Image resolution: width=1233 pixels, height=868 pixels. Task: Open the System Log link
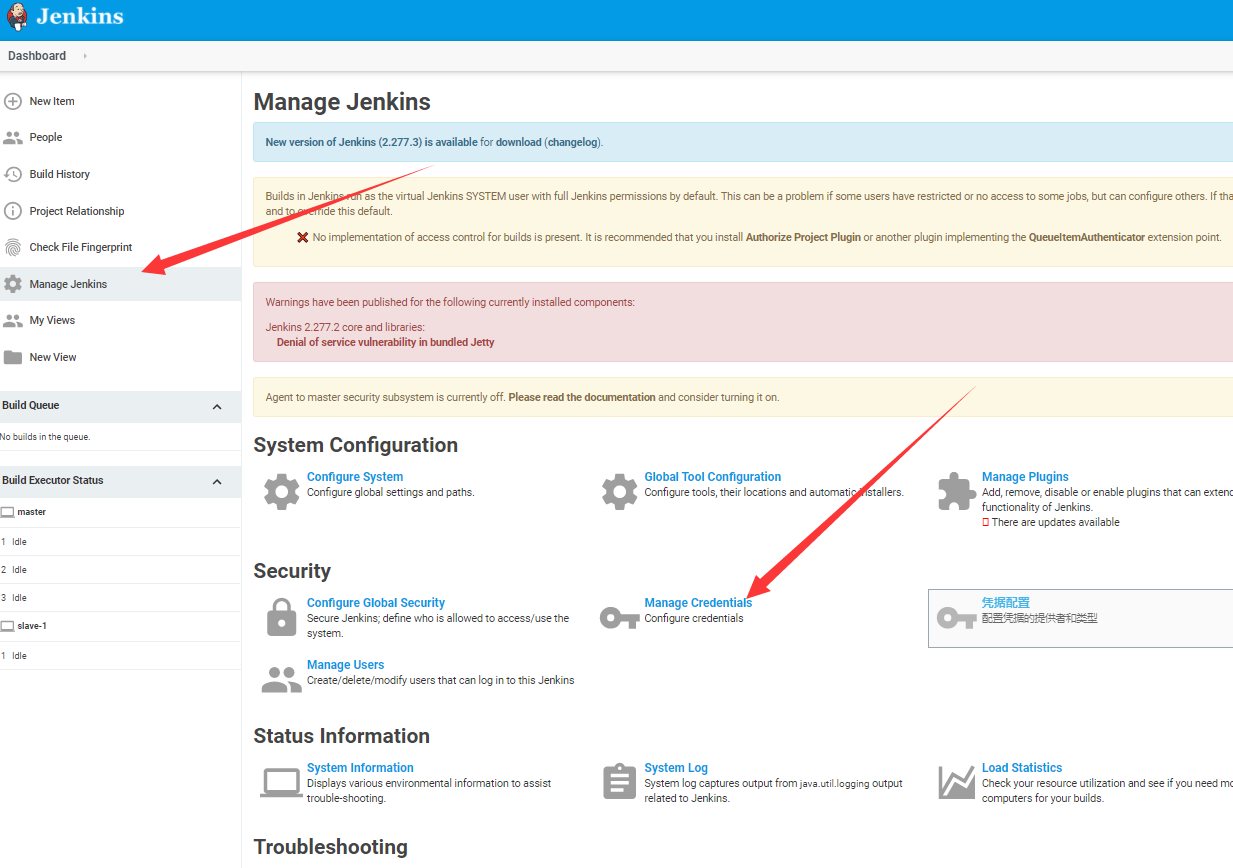tap(676, 768)
